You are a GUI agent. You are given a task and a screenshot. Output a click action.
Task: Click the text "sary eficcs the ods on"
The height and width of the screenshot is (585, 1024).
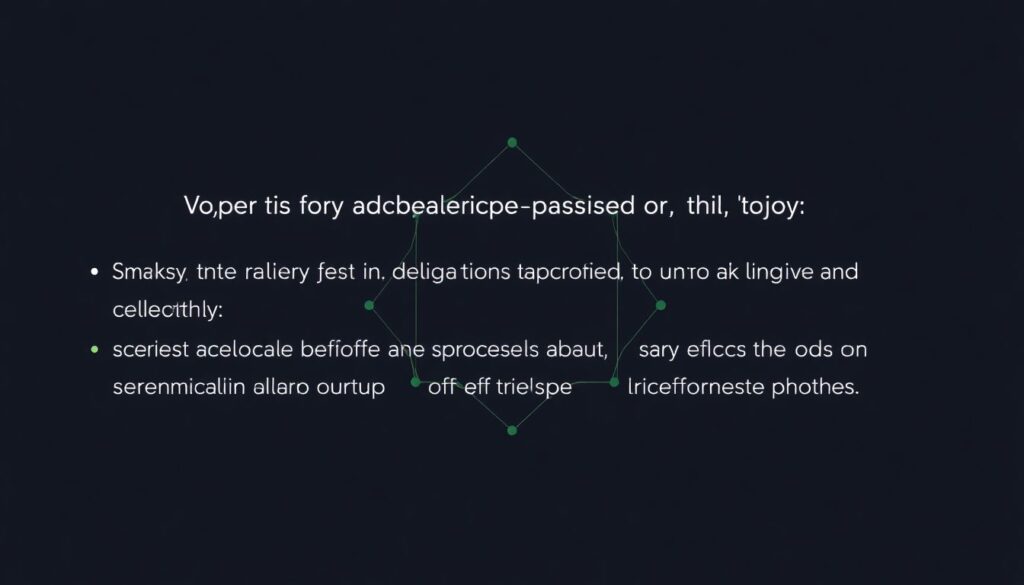(x=752, y=350)
